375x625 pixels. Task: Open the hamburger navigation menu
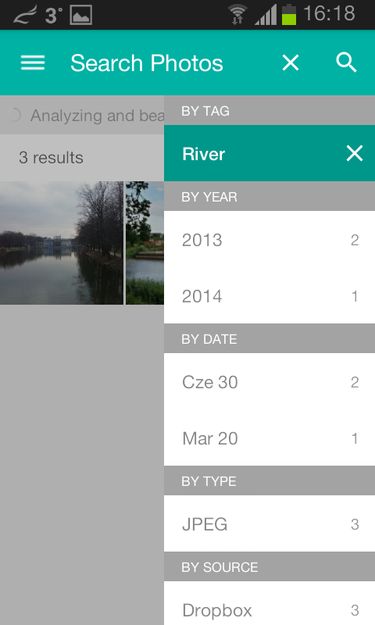click(x=33, y=63)
